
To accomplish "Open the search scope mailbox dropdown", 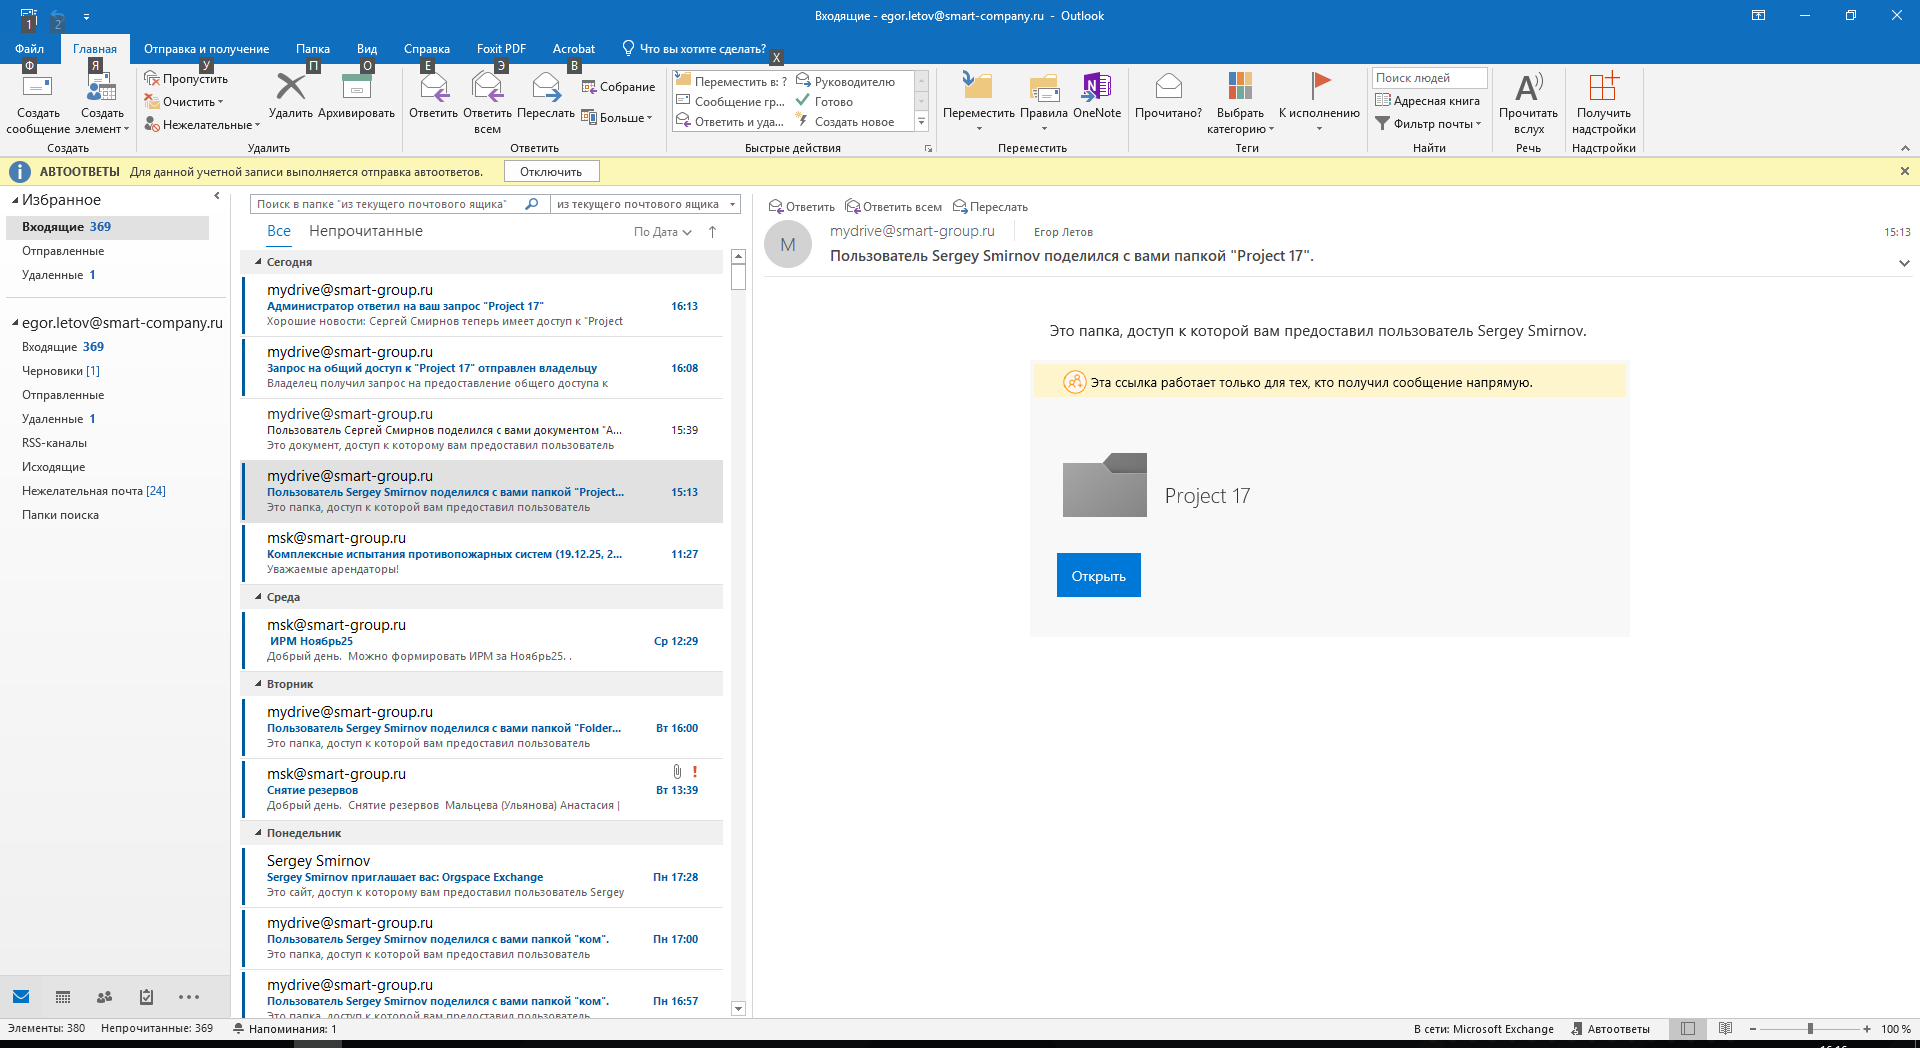I will coord(733,204).
